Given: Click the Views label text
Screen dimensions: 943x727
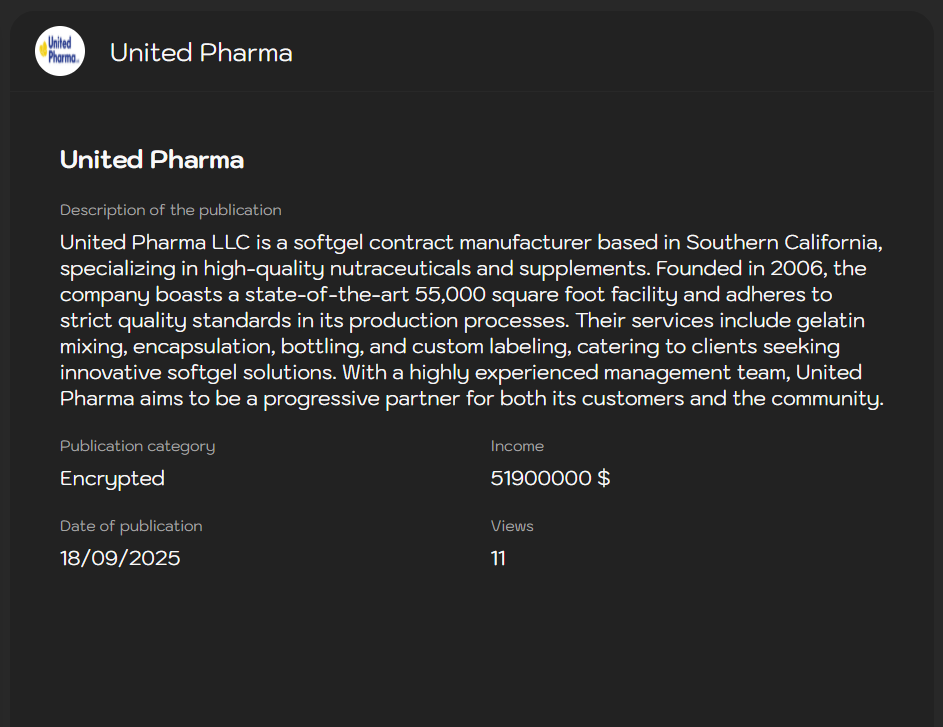Looking at the screenshot, I should click(512, 525).
